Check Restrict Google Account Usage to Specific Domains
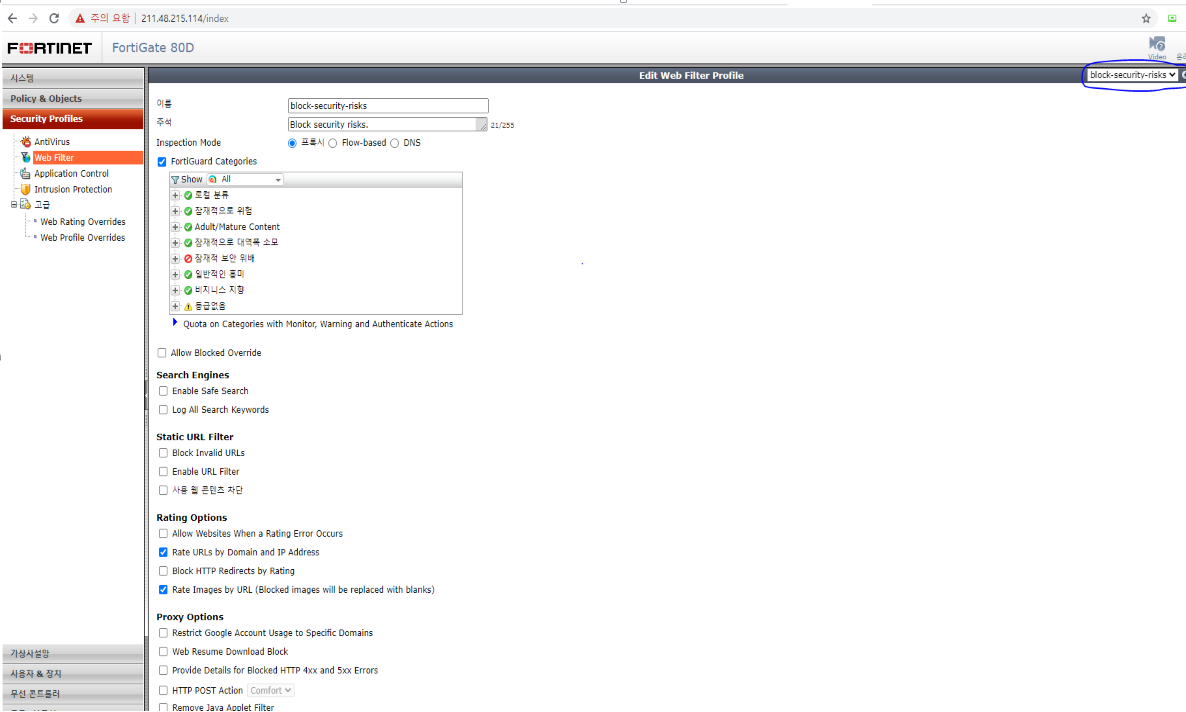This screenshot has width=1186, height=712. coord(163,633)
